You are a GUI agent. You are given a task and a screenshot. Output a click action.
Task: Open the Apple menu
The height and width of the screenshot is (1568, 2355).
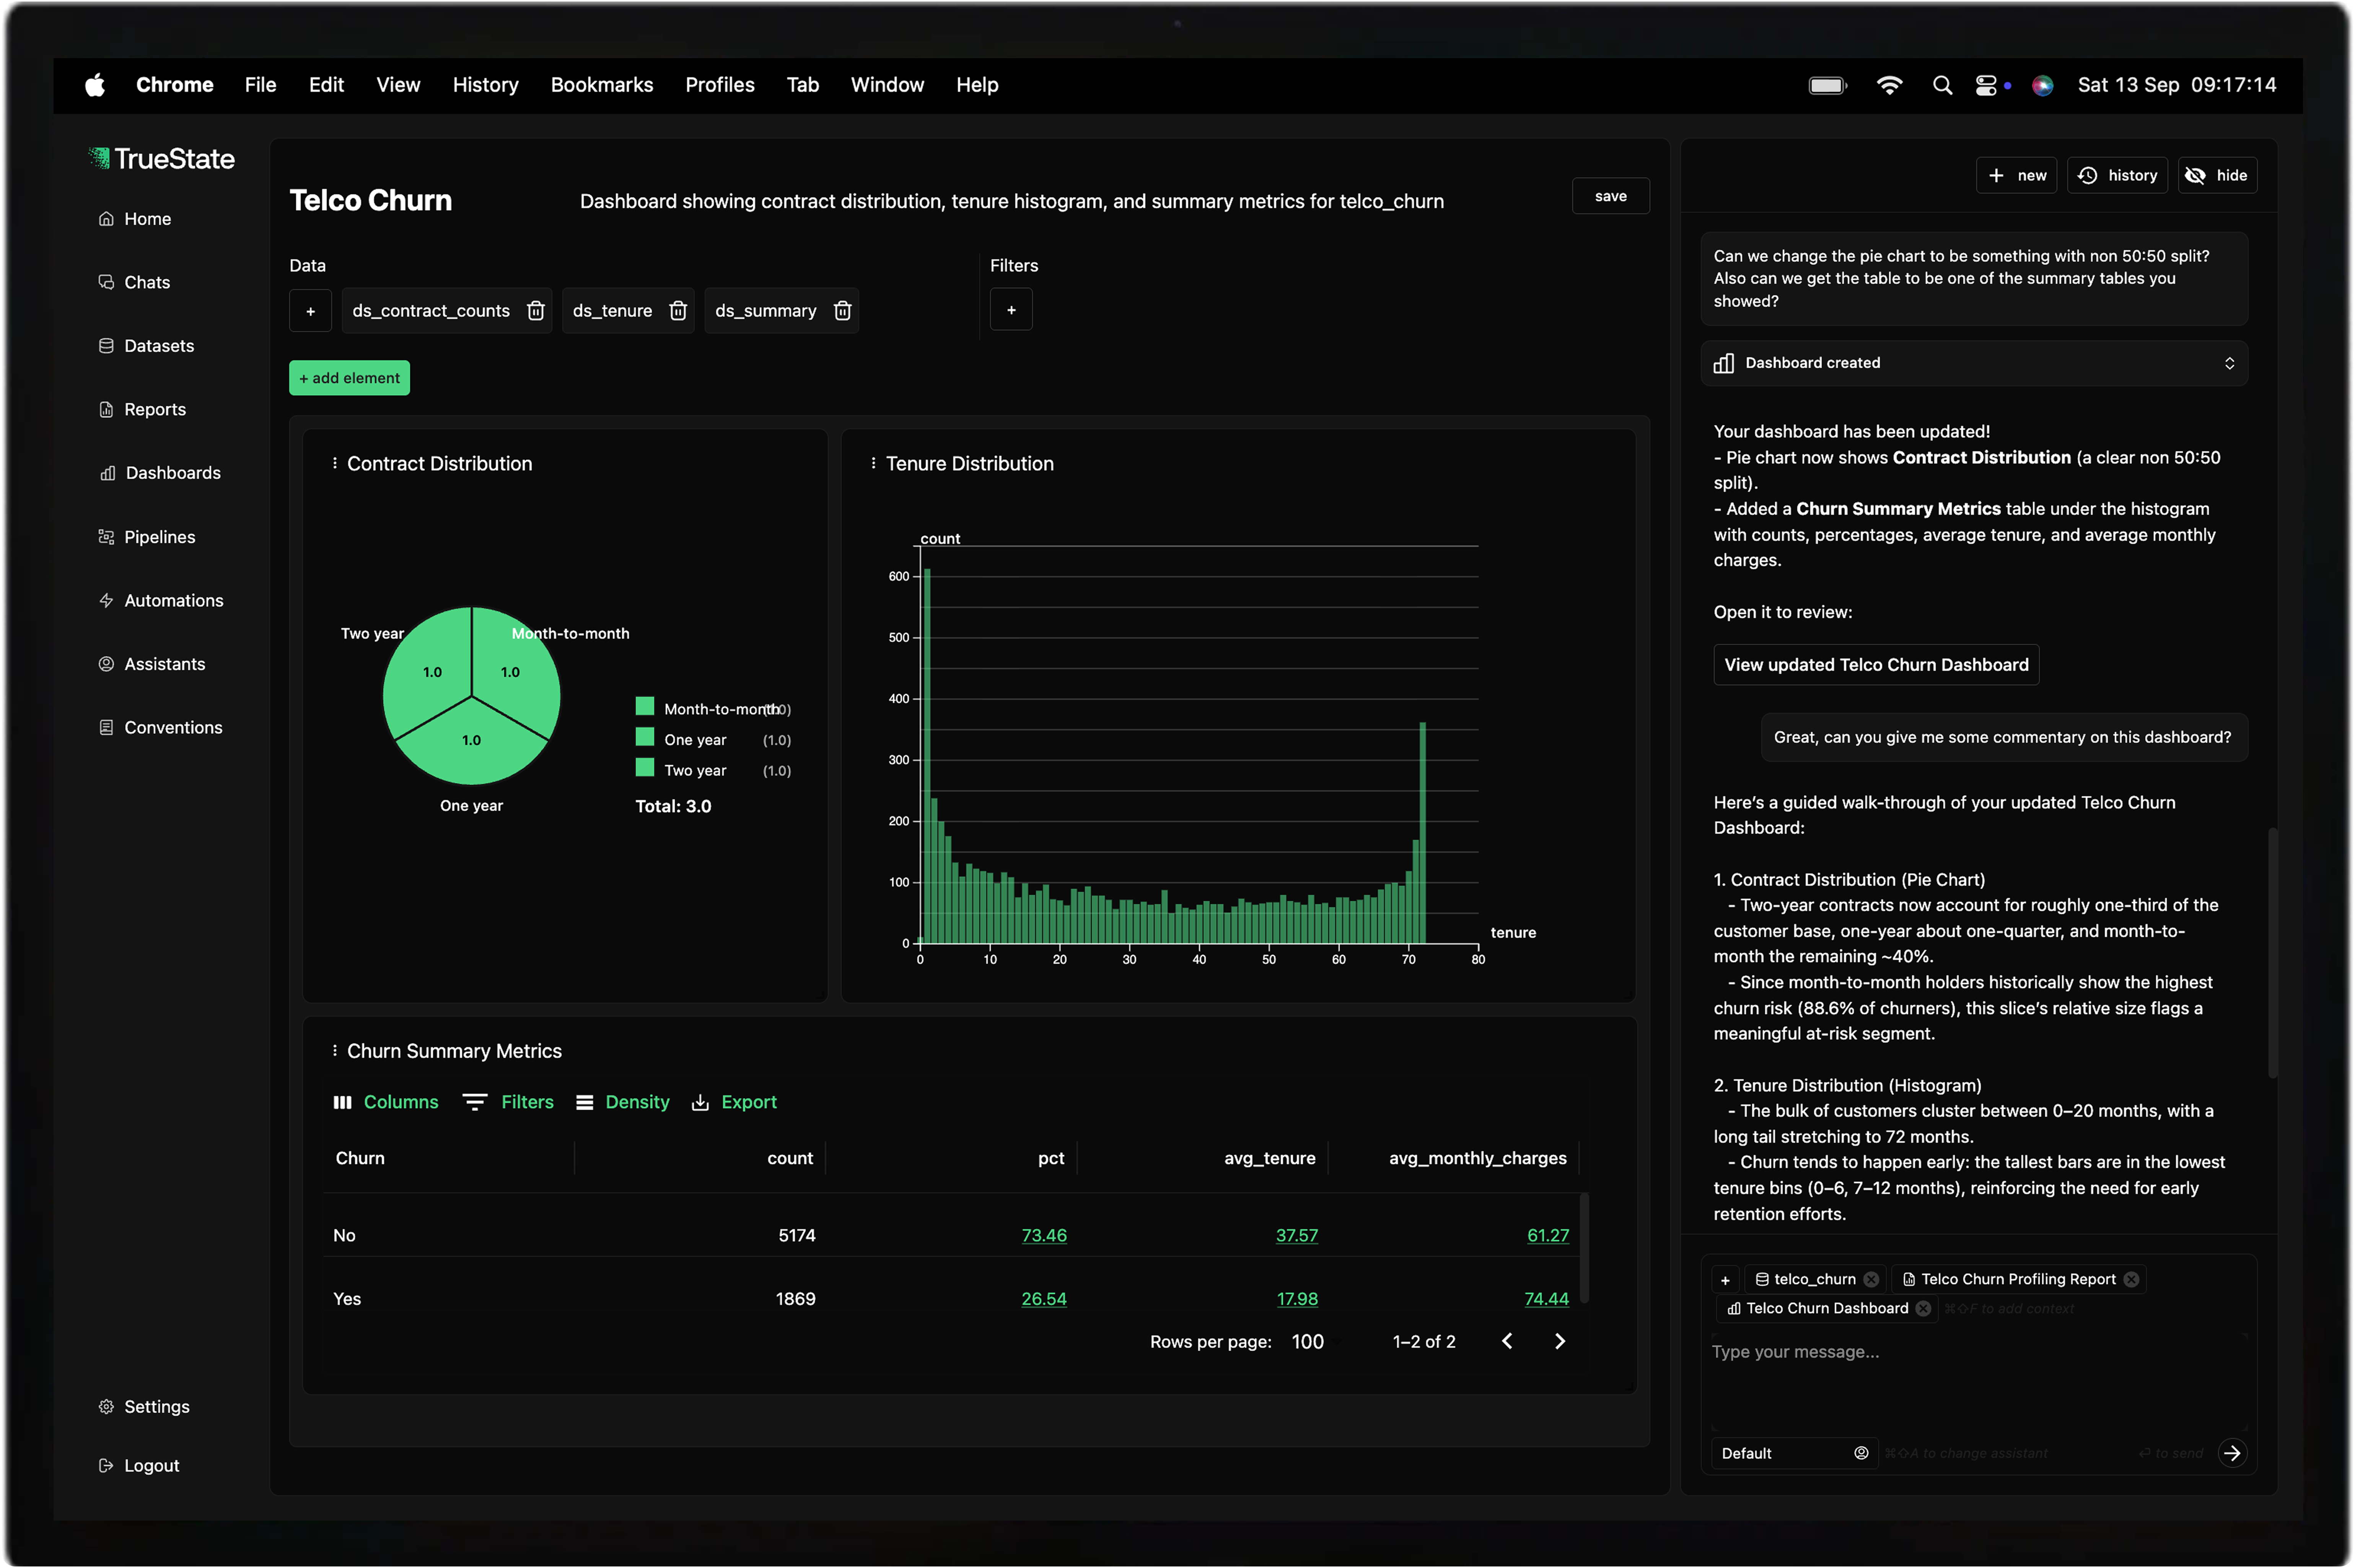click(95, 85)
